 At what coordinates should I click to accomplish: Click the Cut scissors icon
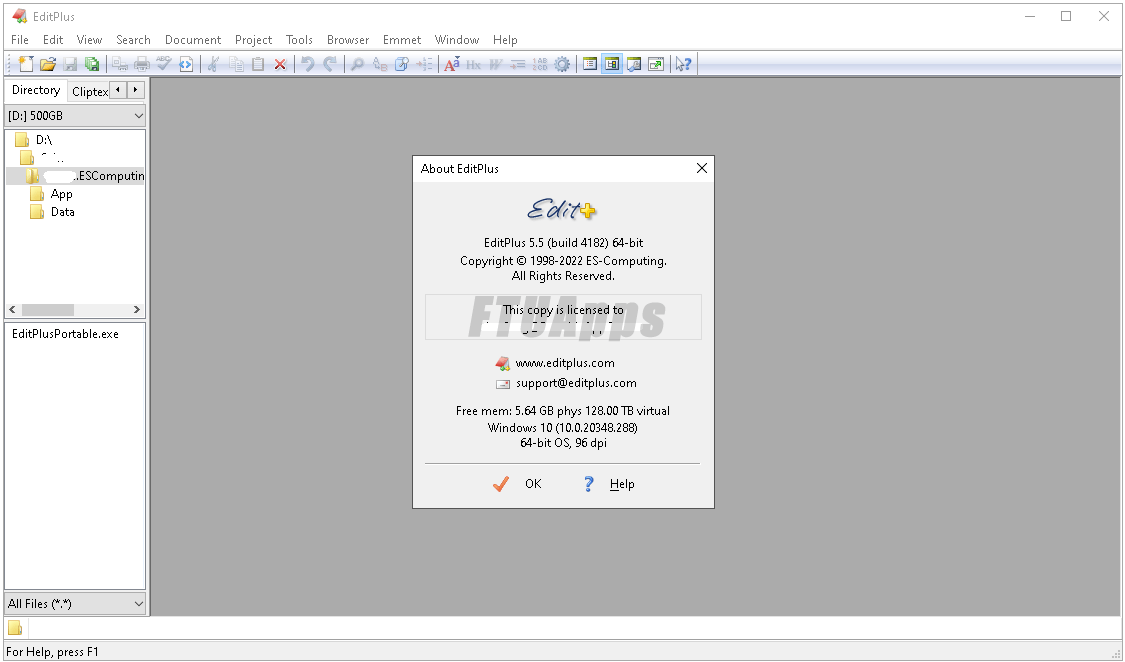pos(213,64)
